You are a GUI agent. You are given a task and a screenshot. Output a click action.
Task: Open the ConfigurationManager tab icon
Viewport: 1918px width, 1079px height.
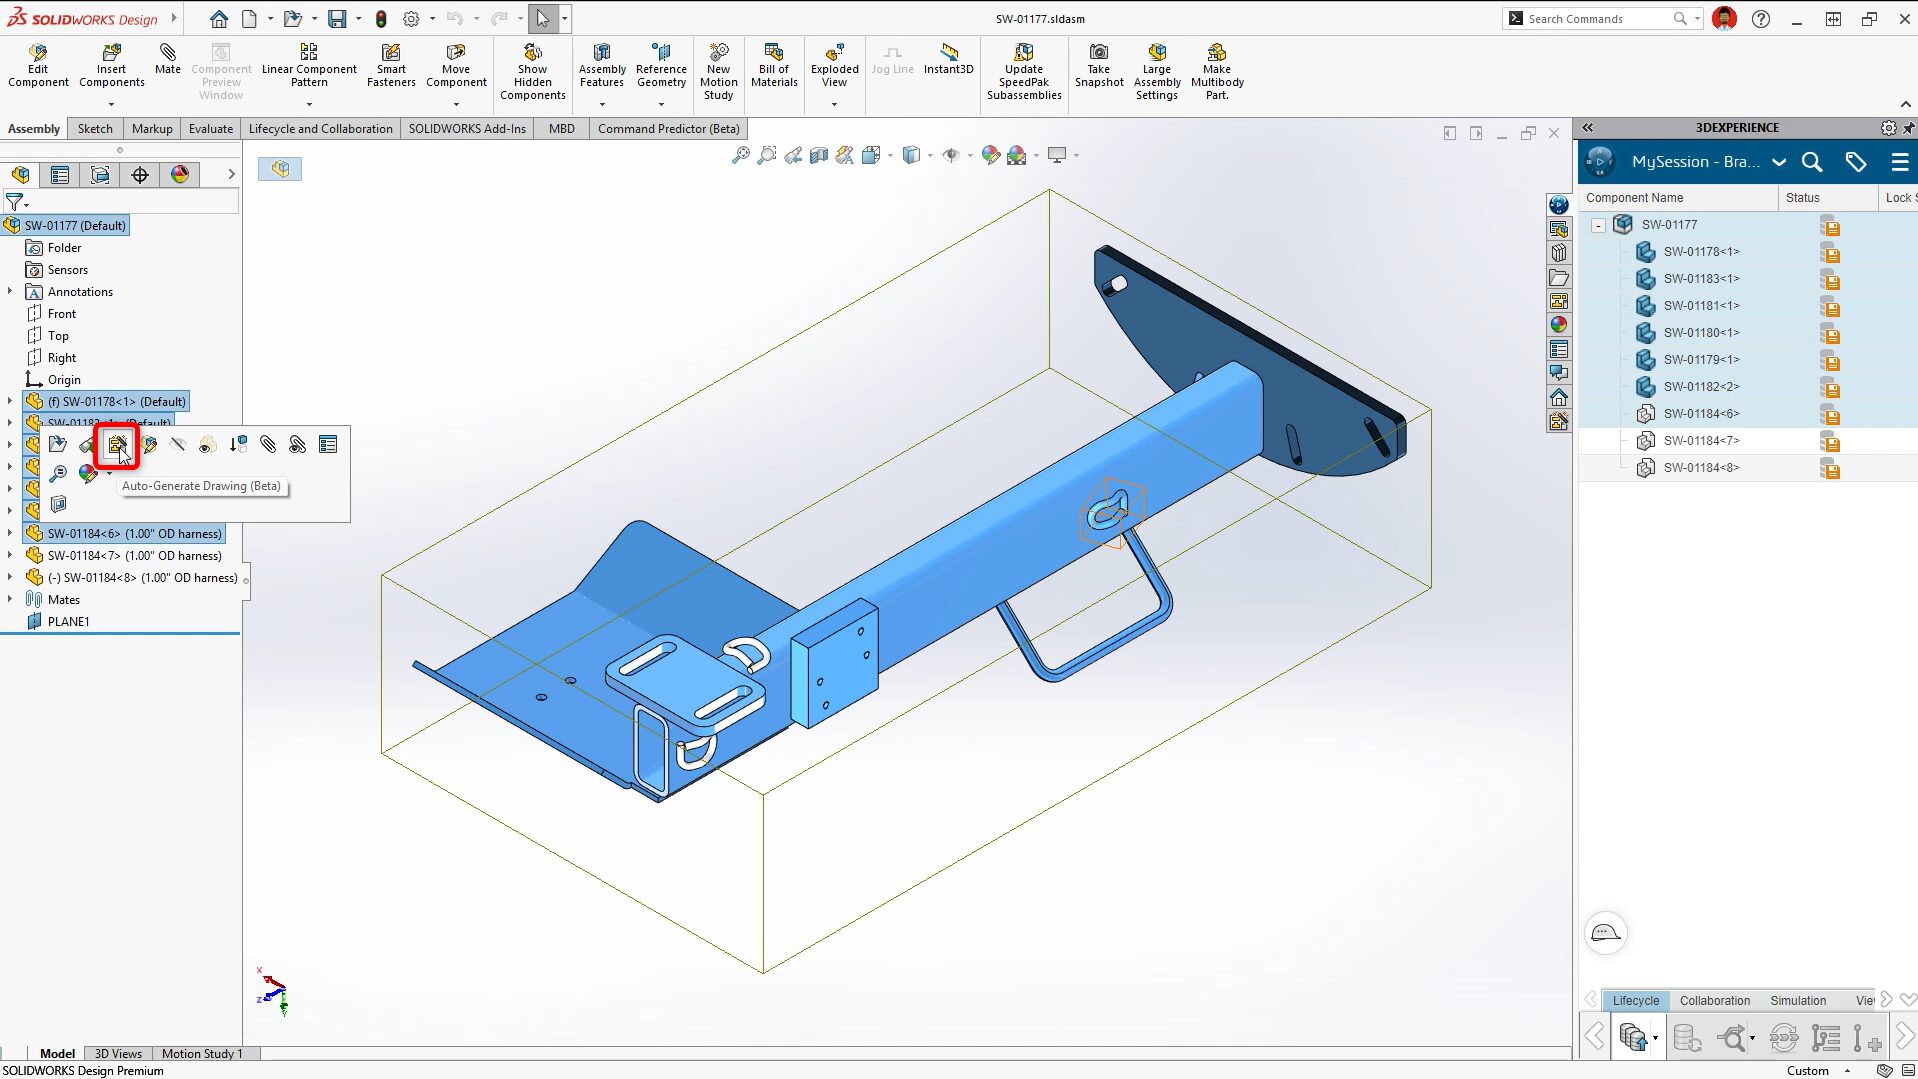100,175
